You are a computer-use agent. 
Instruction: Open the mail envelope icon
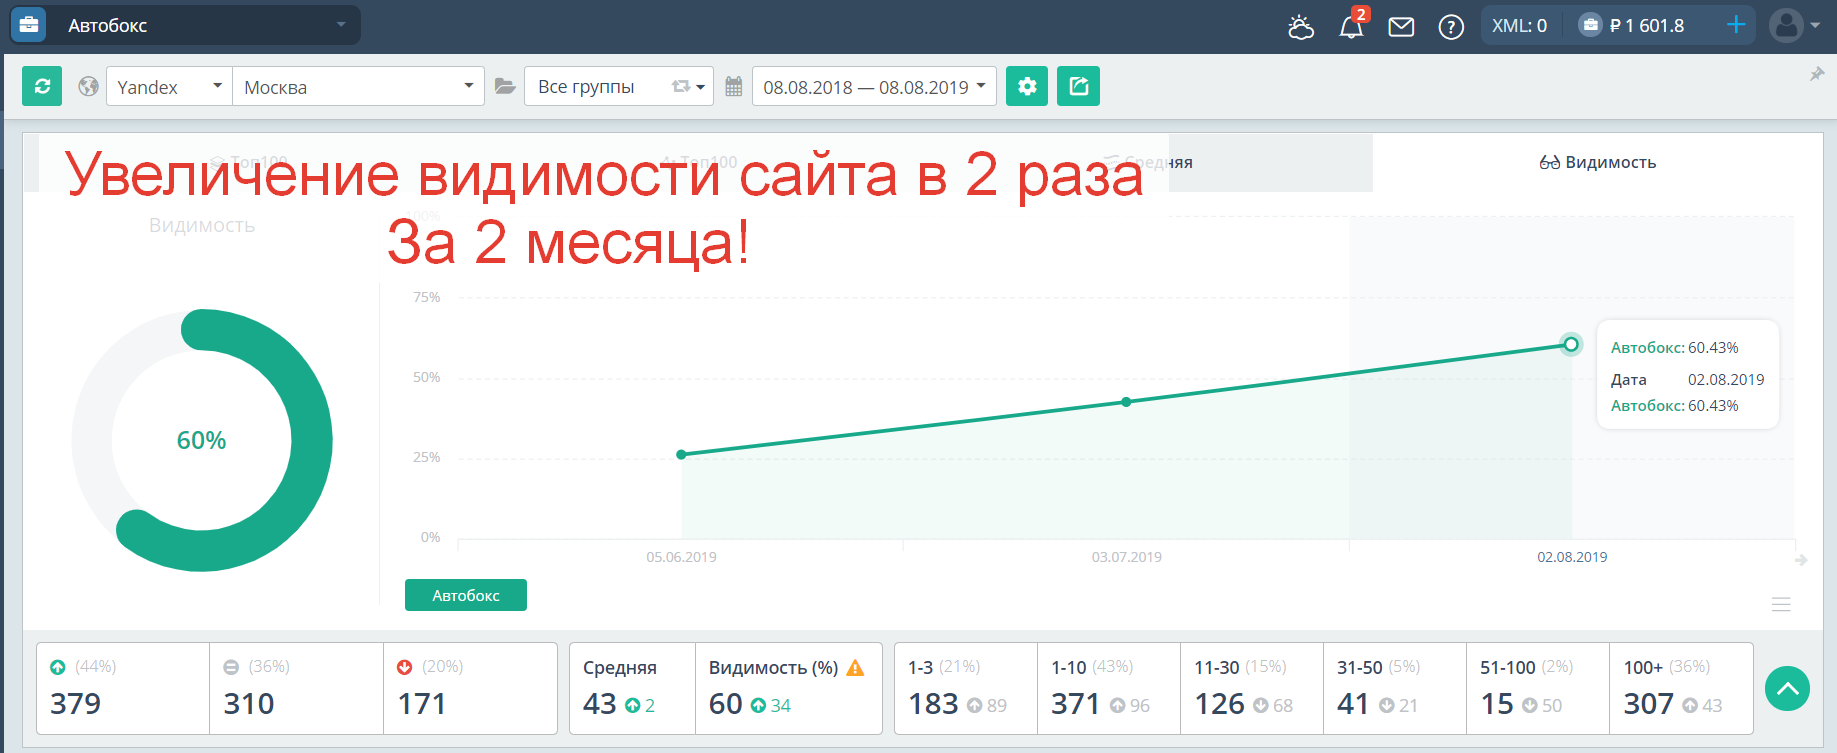1401,26
